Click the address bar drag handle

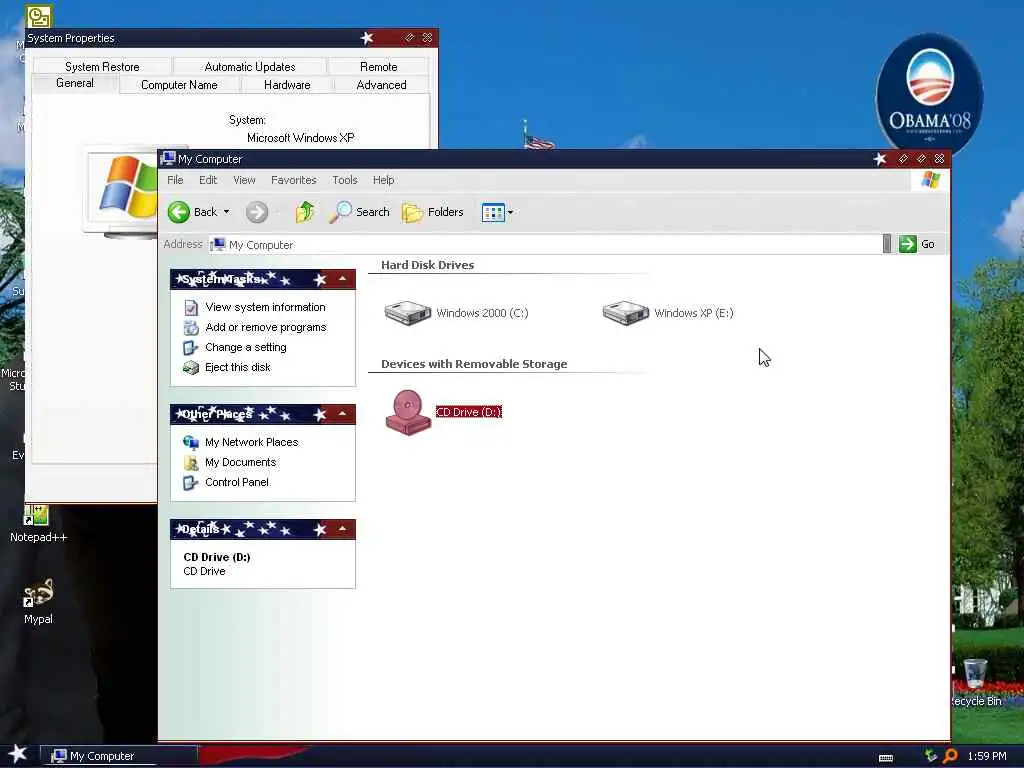click(886, 244)
